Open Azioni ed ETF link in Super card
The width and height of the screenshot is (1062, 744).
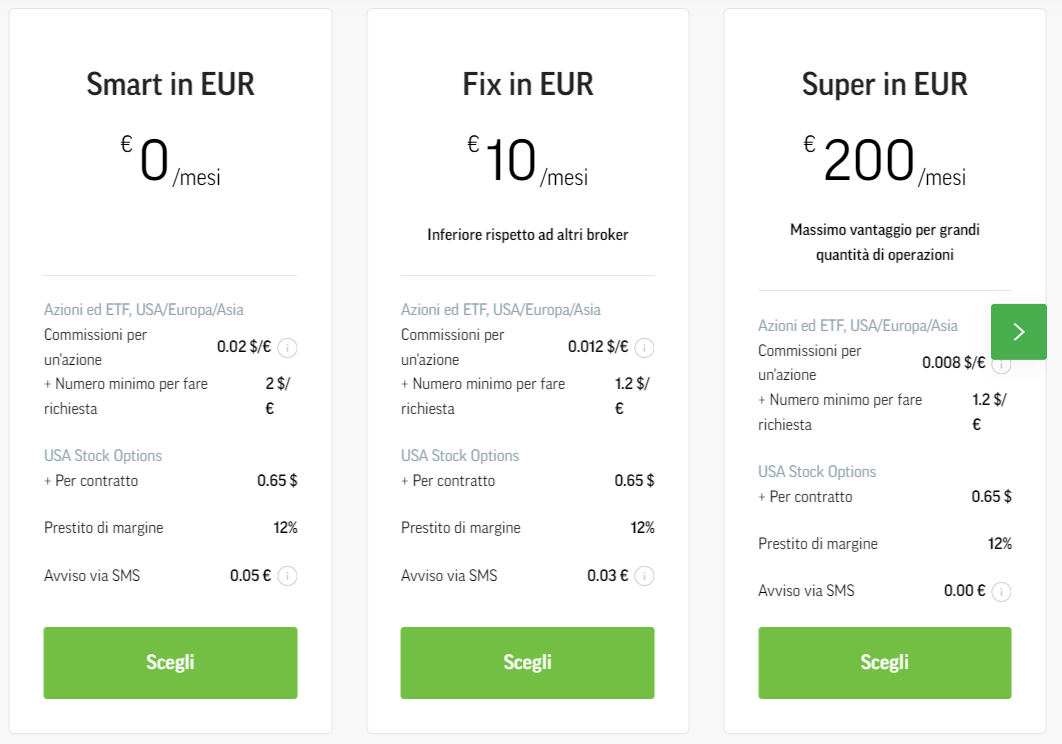coord(857,326)
